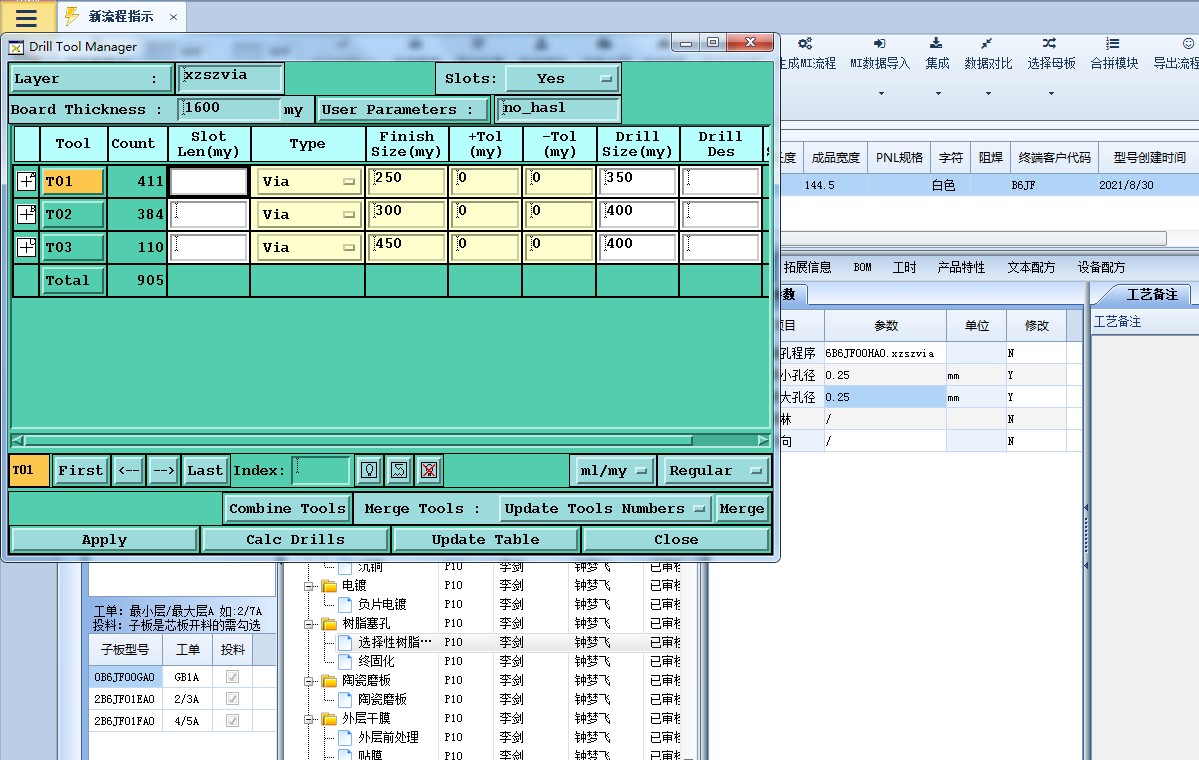1199x760 pixels.
Task: Click the 电镀 folder icon in the tree
Action: tap(330, 586)
